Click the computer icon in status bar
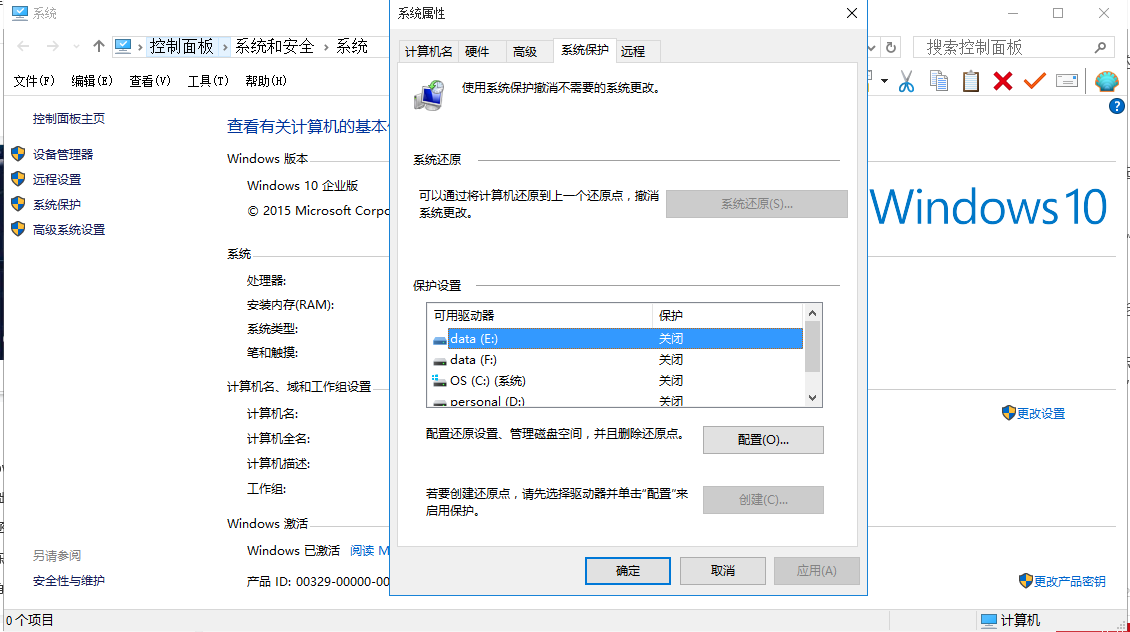 (989, 620)
